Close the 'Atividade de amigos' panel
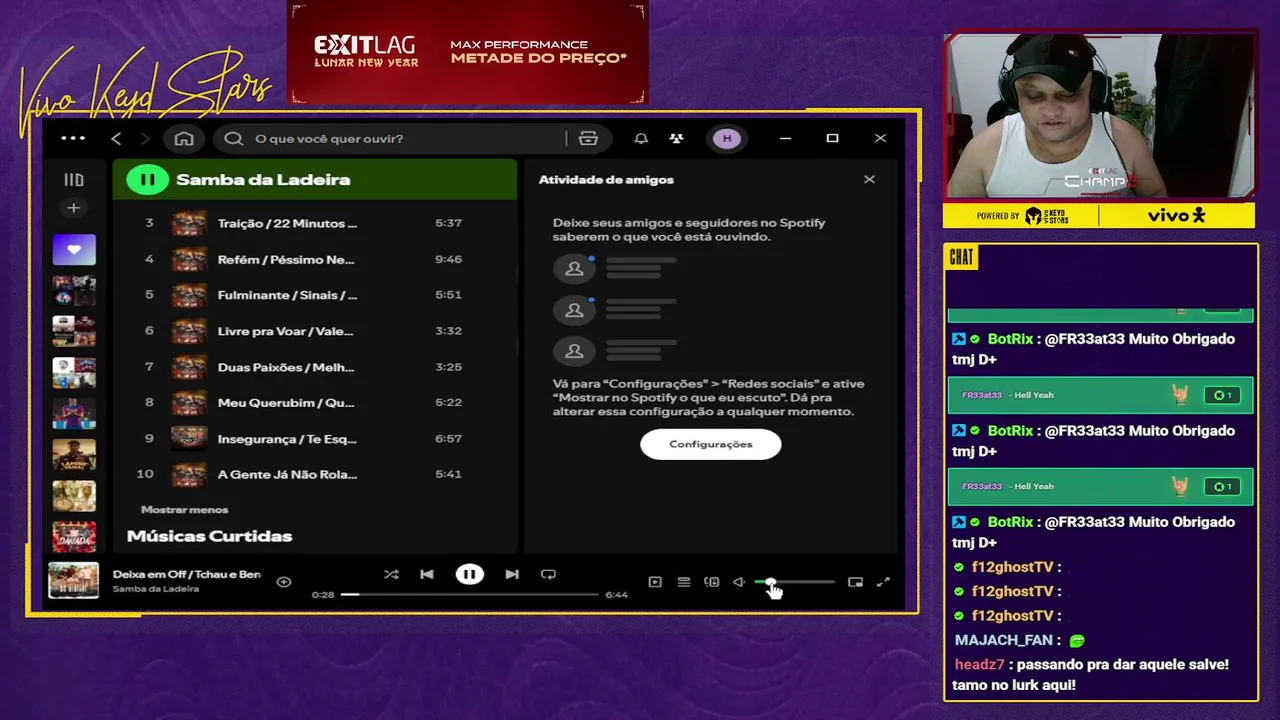Image resolution: width=1280 pixels, height=720 pixels. (869, 179)
